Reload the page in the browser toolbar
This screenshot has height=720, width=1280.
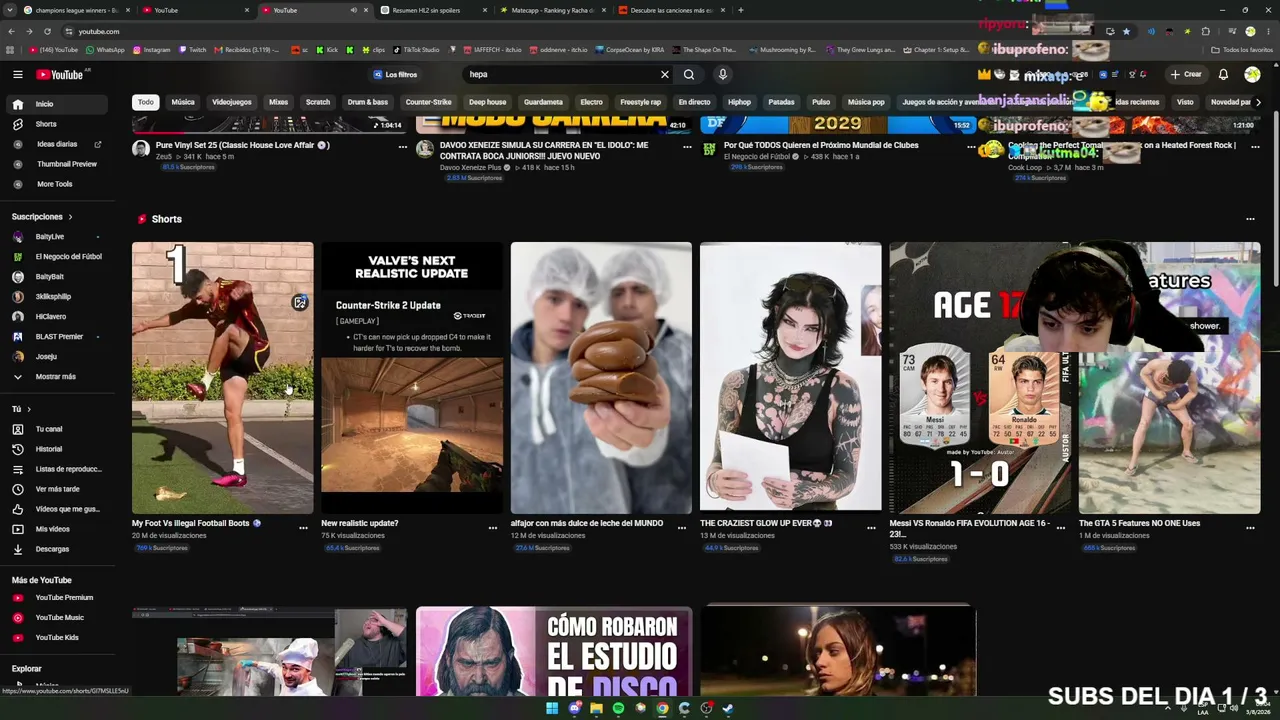(46, 31)
